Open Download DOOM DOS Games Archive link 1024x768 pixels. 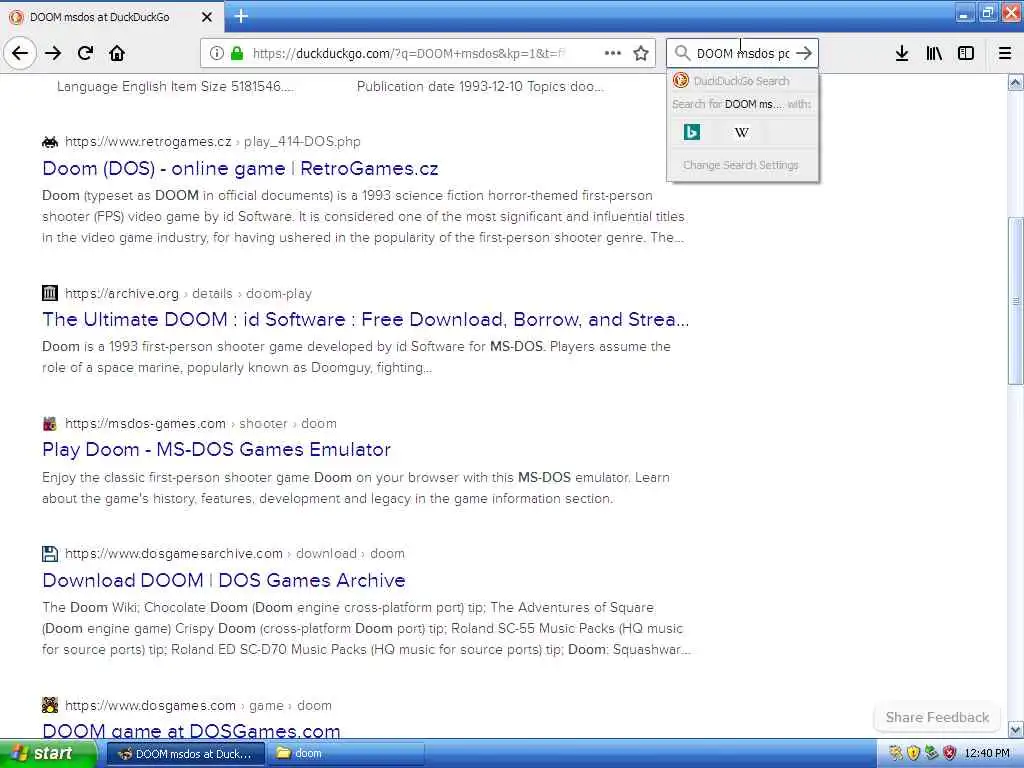click(223, 580)
